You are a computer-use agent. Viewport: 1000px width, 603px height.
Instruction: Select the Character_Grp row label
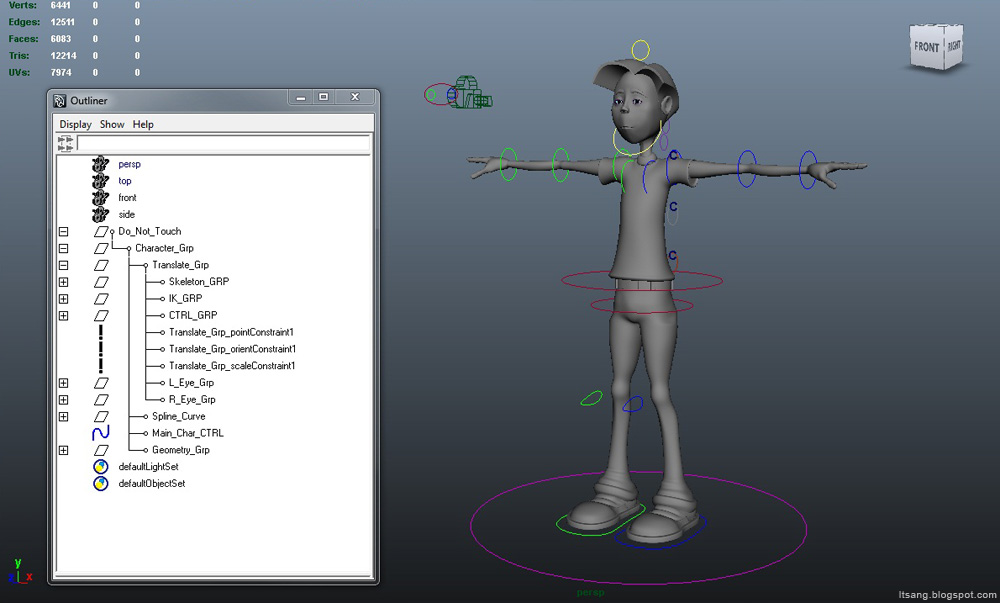coord(164,248)
